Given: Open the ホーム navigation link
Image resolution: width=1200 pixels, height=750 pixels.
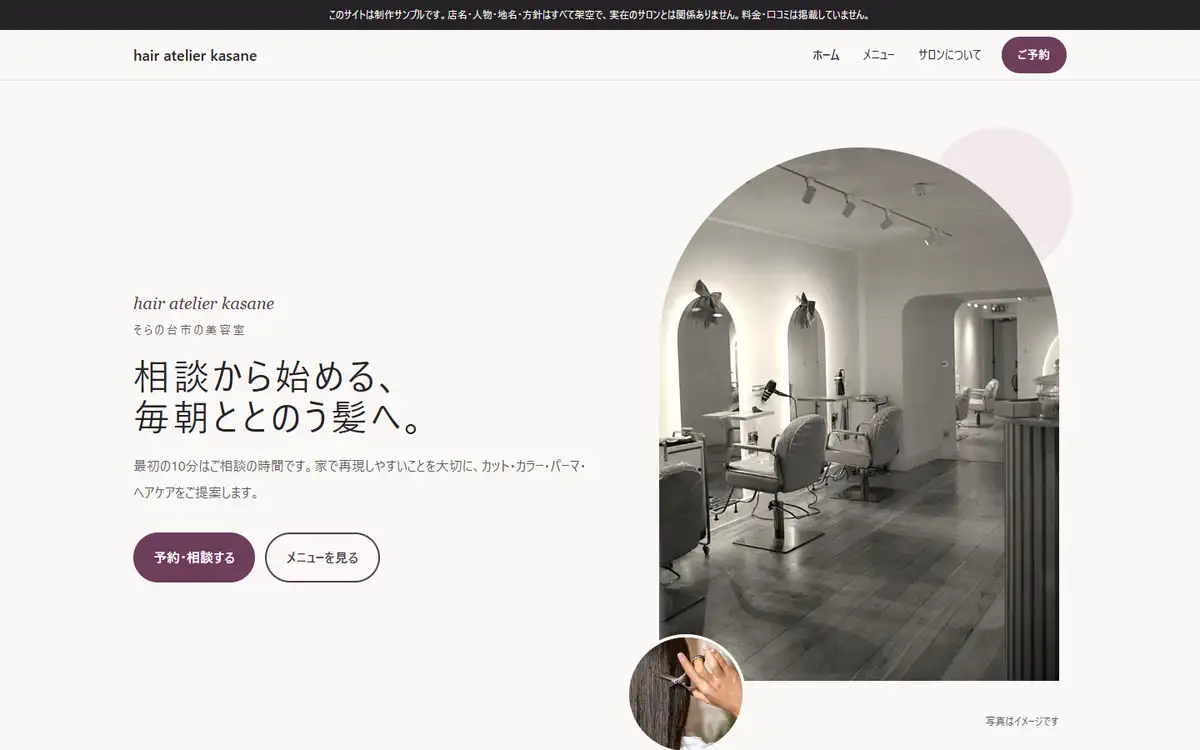Looking at the screenshot, I should pyautogui.click(x=826, y=55).
